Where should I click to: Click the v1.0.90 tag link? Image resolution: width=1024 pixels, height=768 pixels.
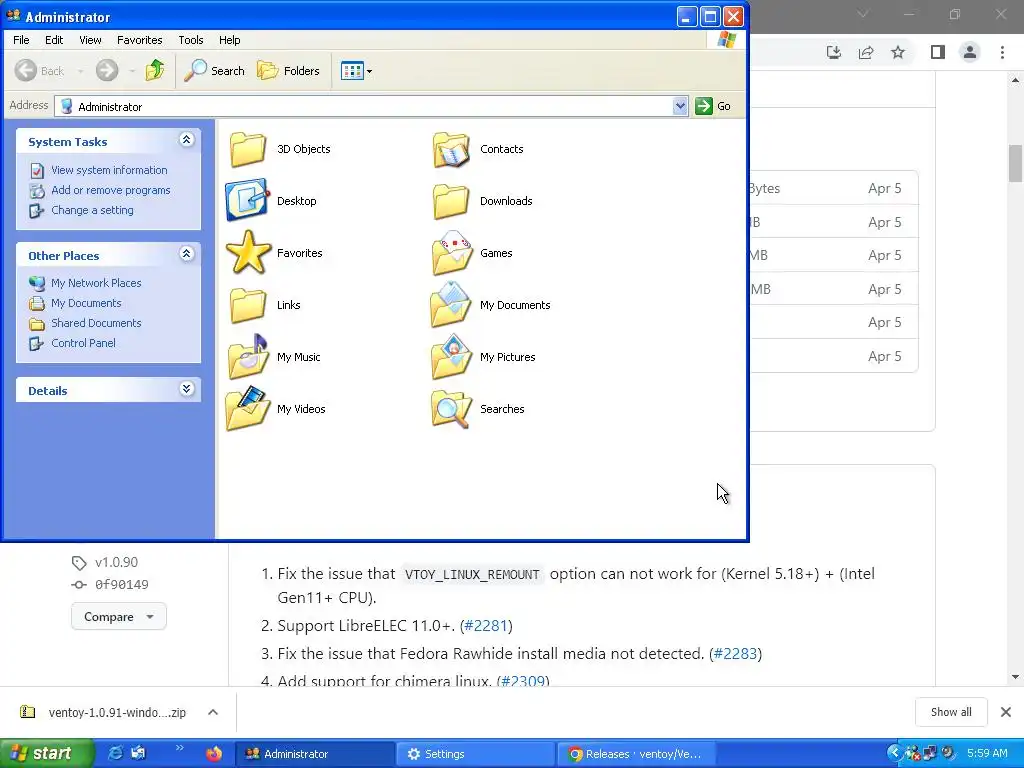click(x=116, y=562)
